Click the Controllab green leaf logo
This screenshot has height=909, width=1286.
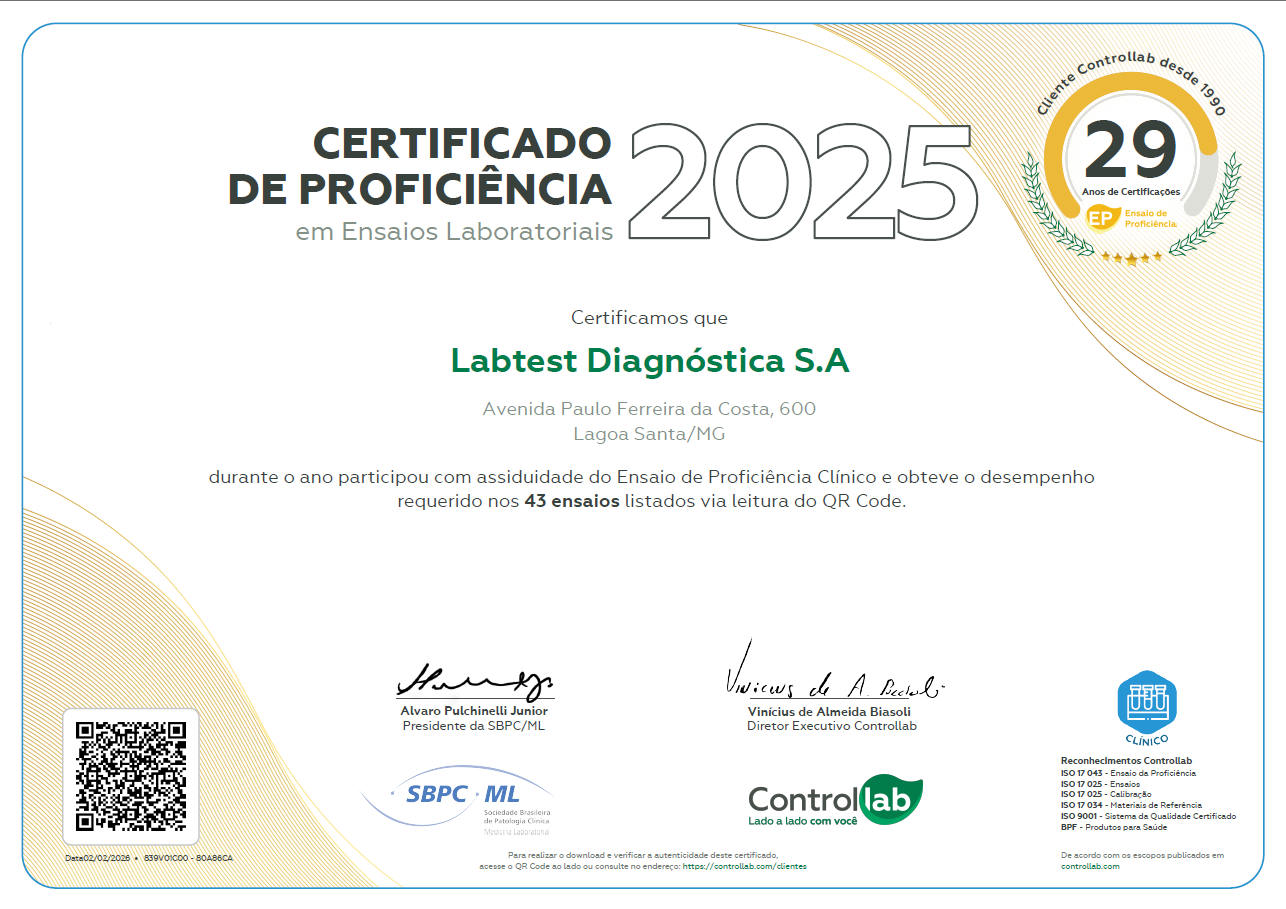click(835, 799)
